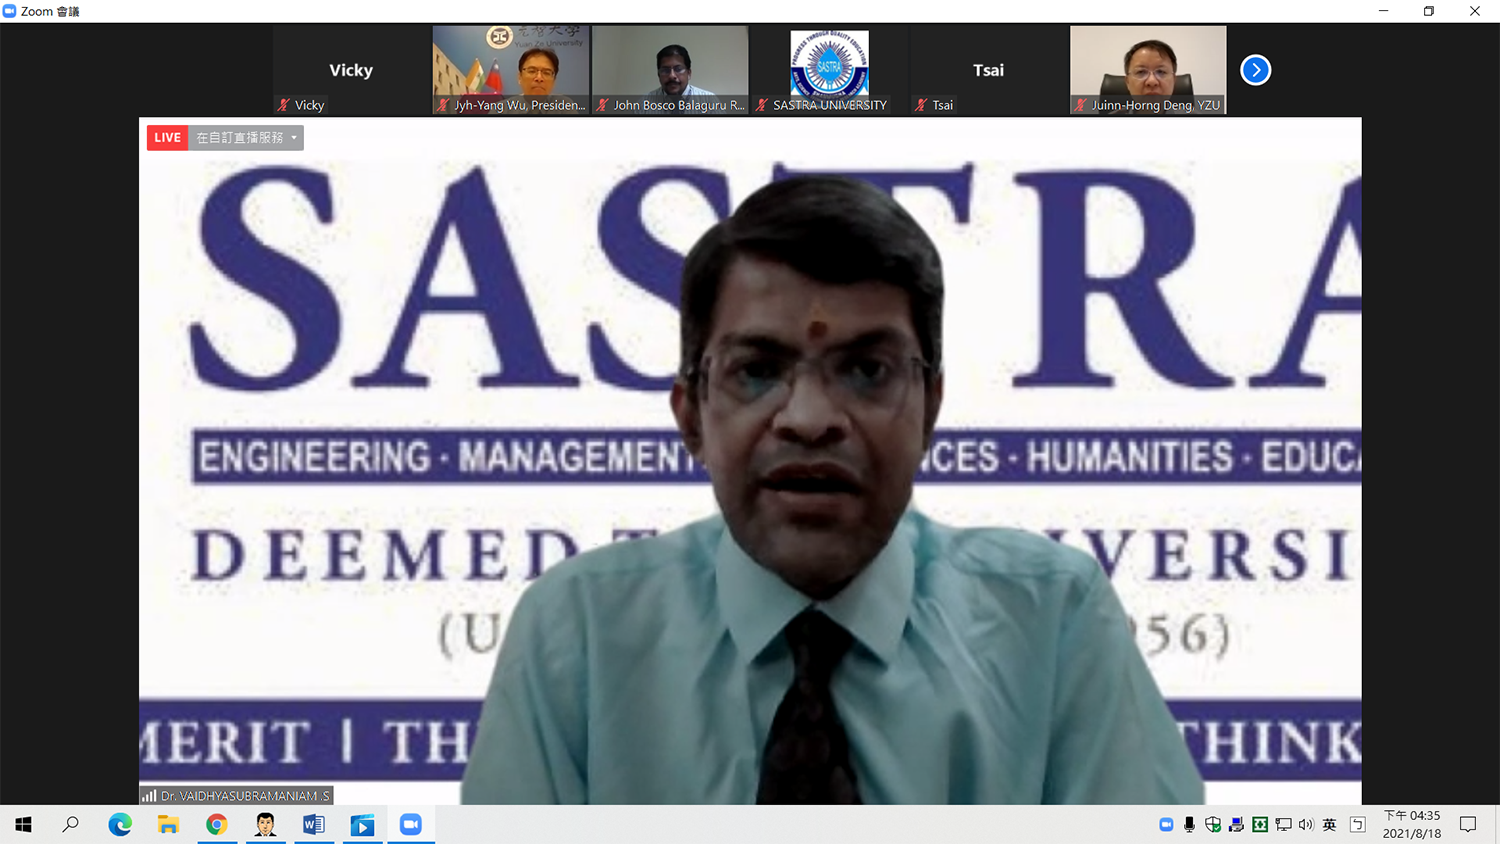The image size is (1500, 844).
Task: Click SASTRA UNIVERSITY's muted microphone icon
Action: click(x=762, y=105)
